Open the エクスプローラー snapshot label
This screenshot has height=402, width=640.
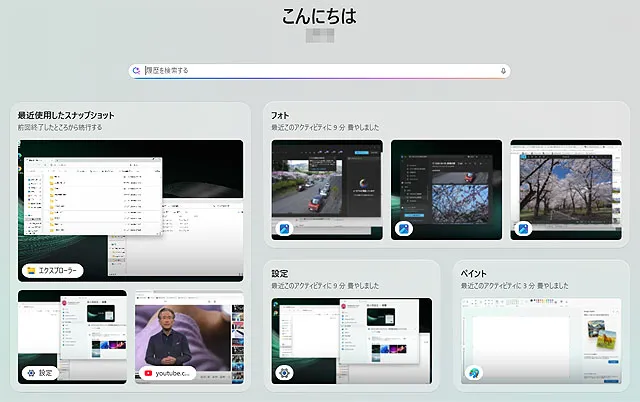[x=53, y=270]
